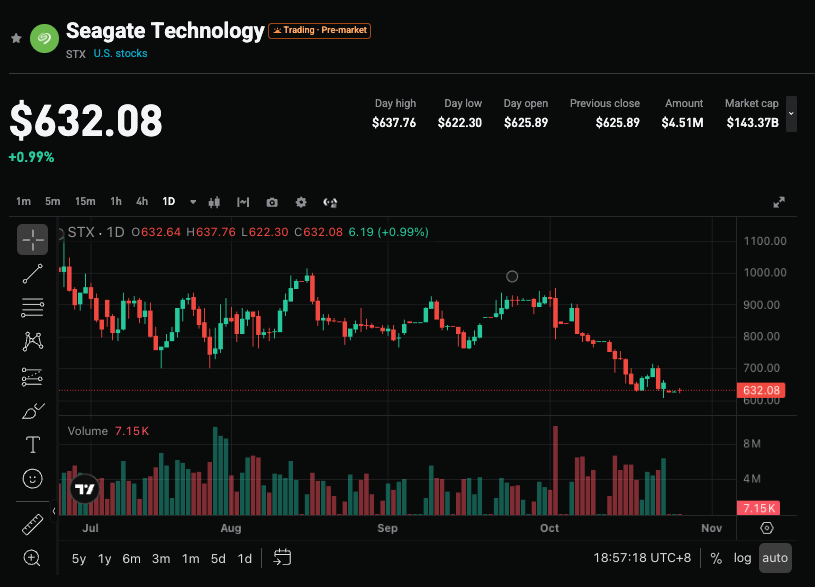This screenshot has width=815, height=587.
Task: Toggle the percent scale
Action: (716, 558)
